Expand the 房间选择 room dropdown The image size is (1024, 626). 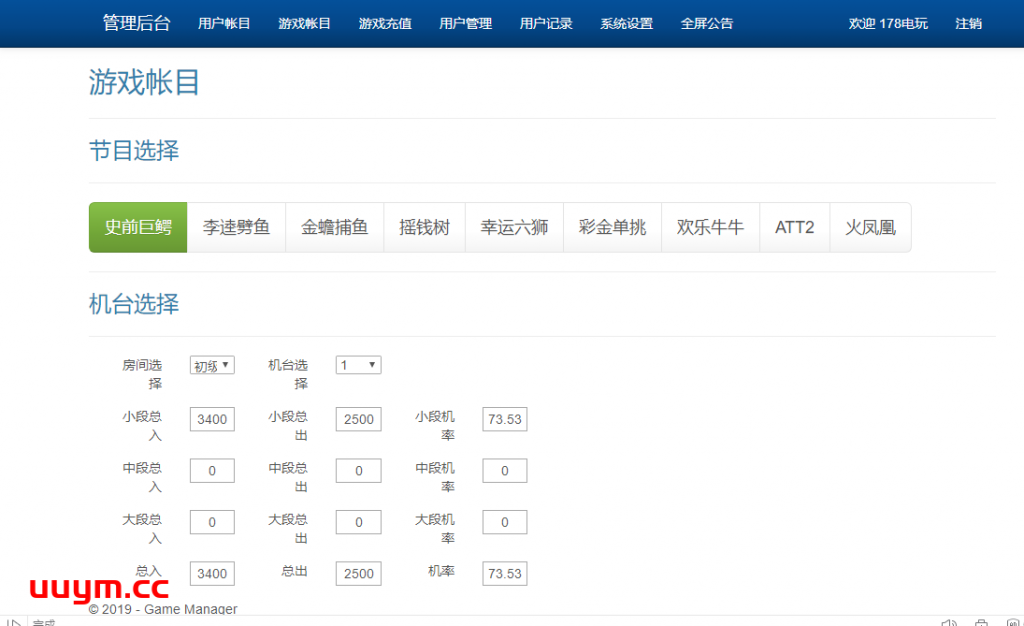[x=212, y=366]
